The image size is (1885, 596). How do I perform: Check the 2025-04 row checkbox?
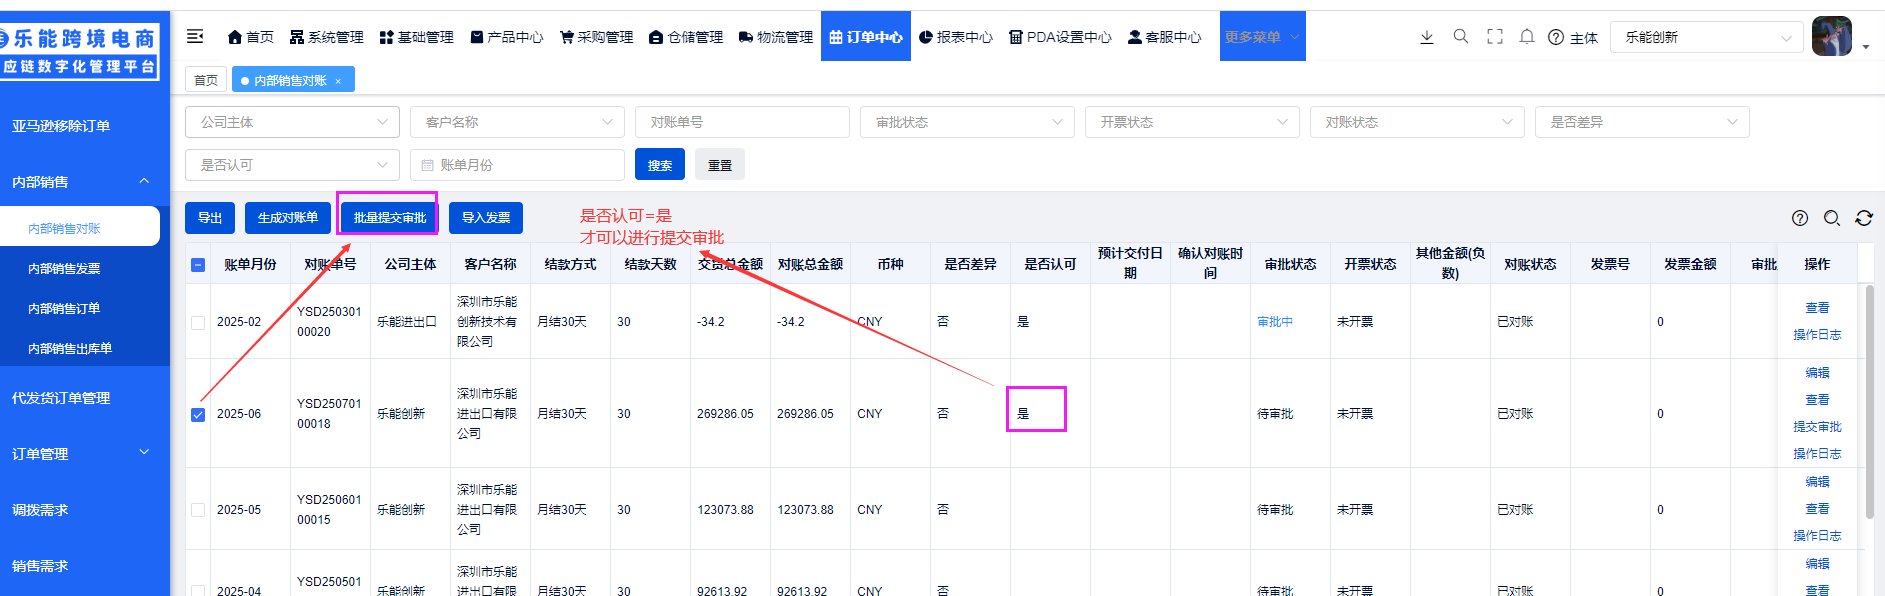(198, 591)
